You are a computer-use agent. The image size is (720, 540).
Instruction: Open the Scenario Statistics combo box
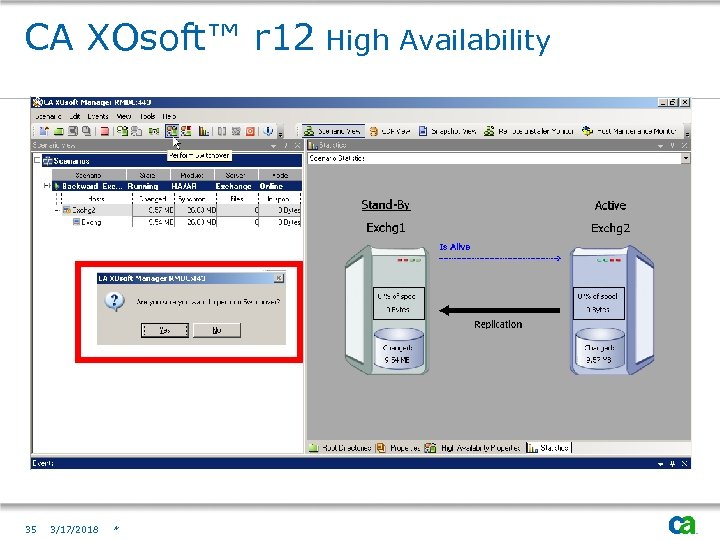(x=499, y=158)
